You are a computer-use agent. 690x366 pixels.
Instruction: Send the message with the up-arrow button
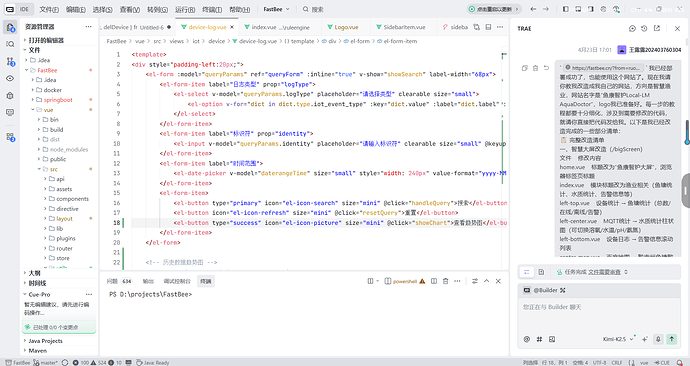tap(672, 339)
